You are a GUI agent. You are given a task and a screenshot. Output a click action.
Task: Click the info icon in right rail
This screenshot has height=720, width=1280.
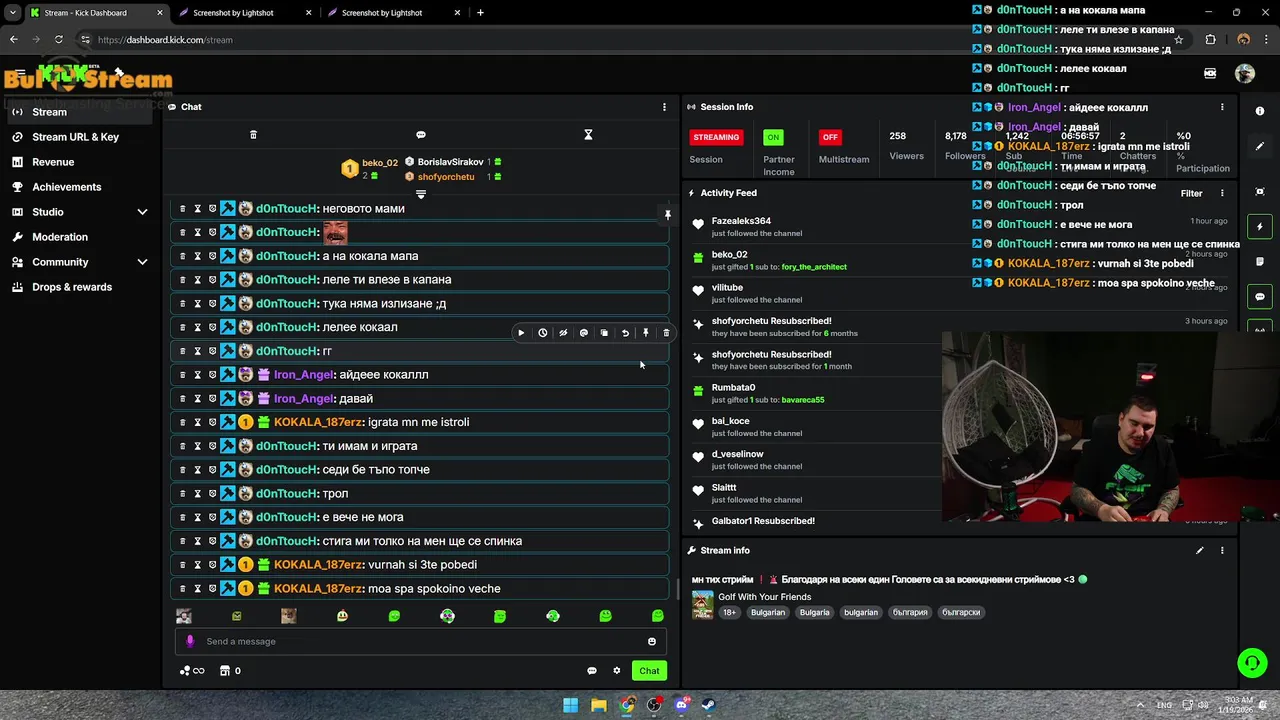1260,111
